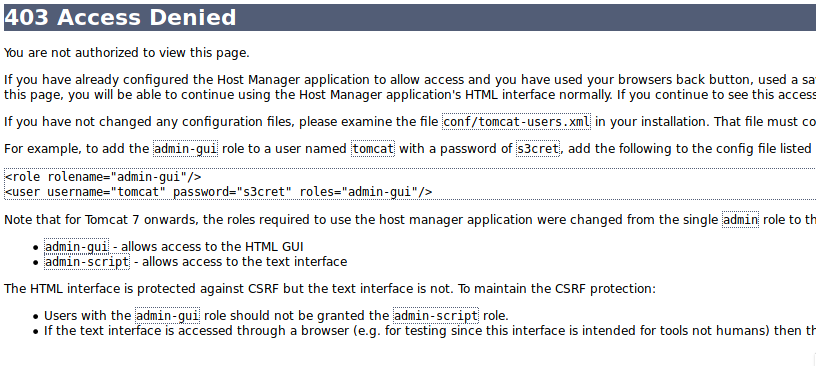The image size is (816, 366).
Task: Click the dotted admin role text
Action: click(x=741, y=220)
